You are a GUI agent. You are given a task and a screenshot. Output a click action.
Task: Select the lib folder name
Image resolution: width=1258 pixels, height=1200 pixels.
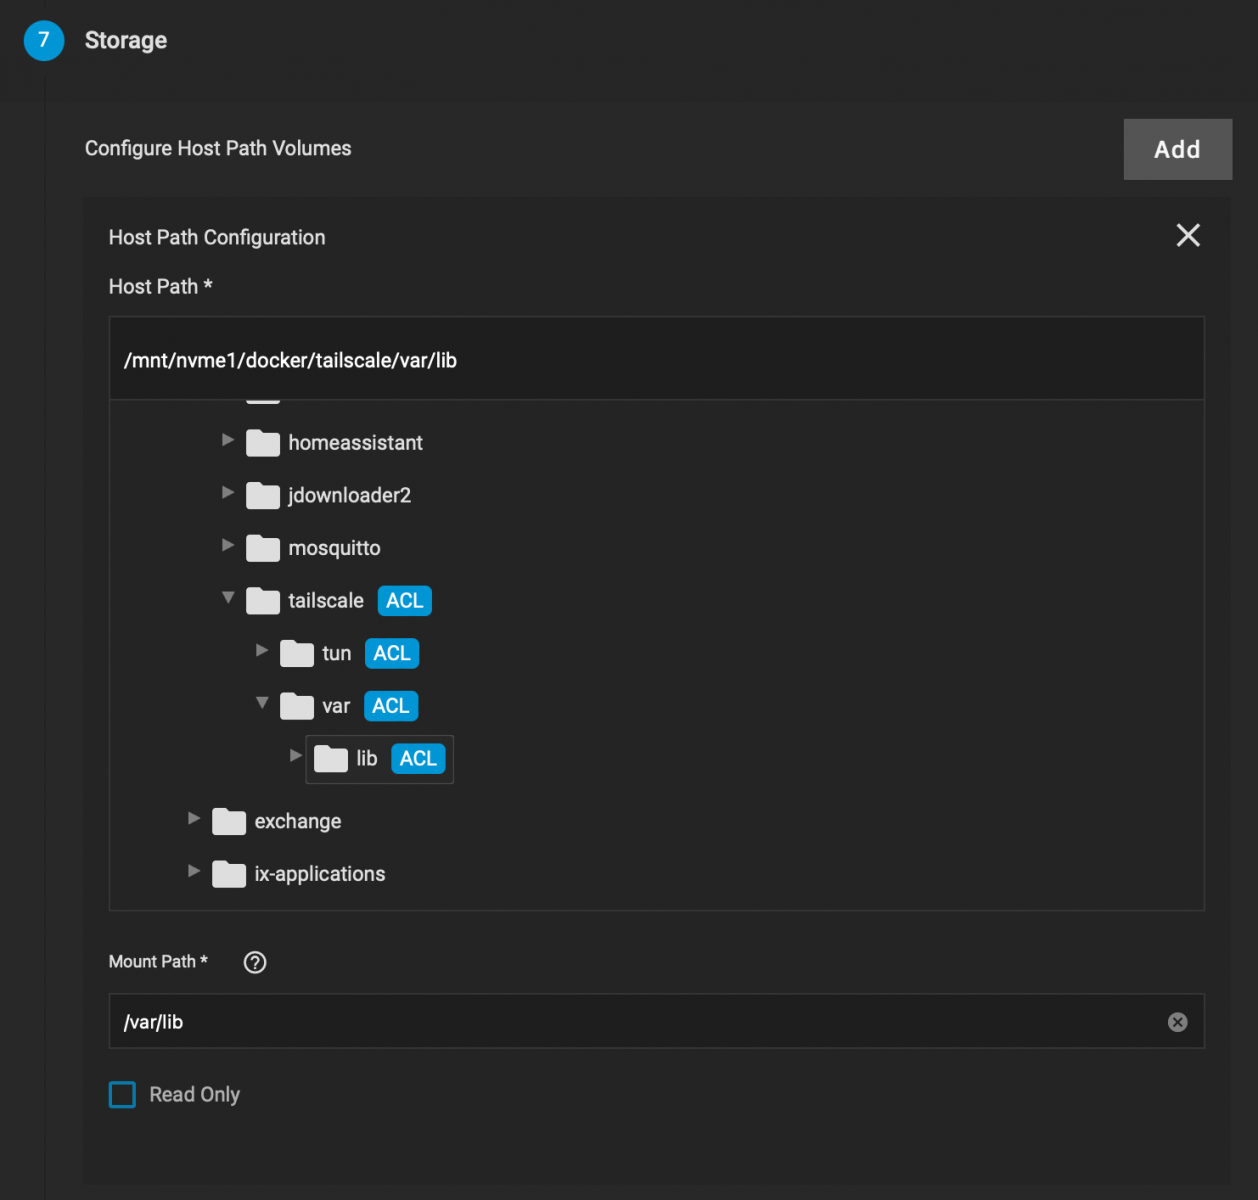point(367,759)
